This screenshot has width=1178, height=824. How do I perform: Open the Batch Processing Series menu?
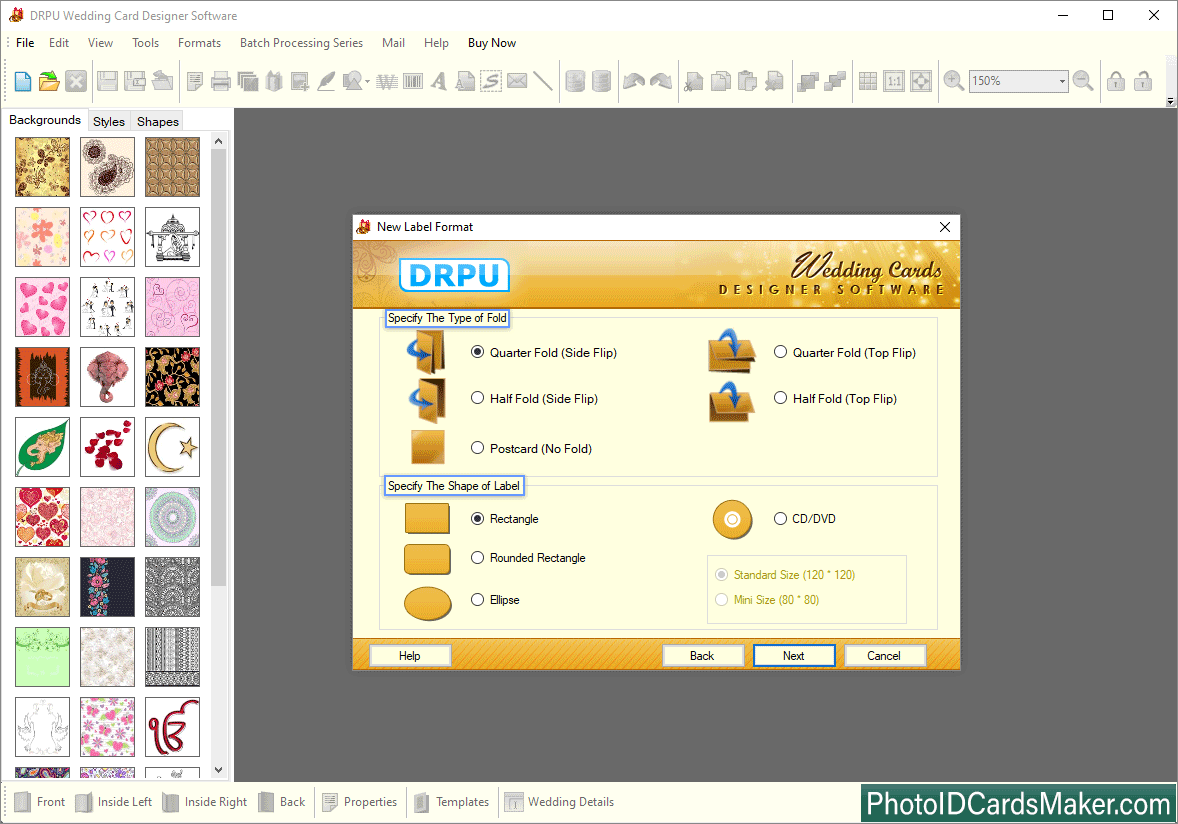[x=301, y=43]
